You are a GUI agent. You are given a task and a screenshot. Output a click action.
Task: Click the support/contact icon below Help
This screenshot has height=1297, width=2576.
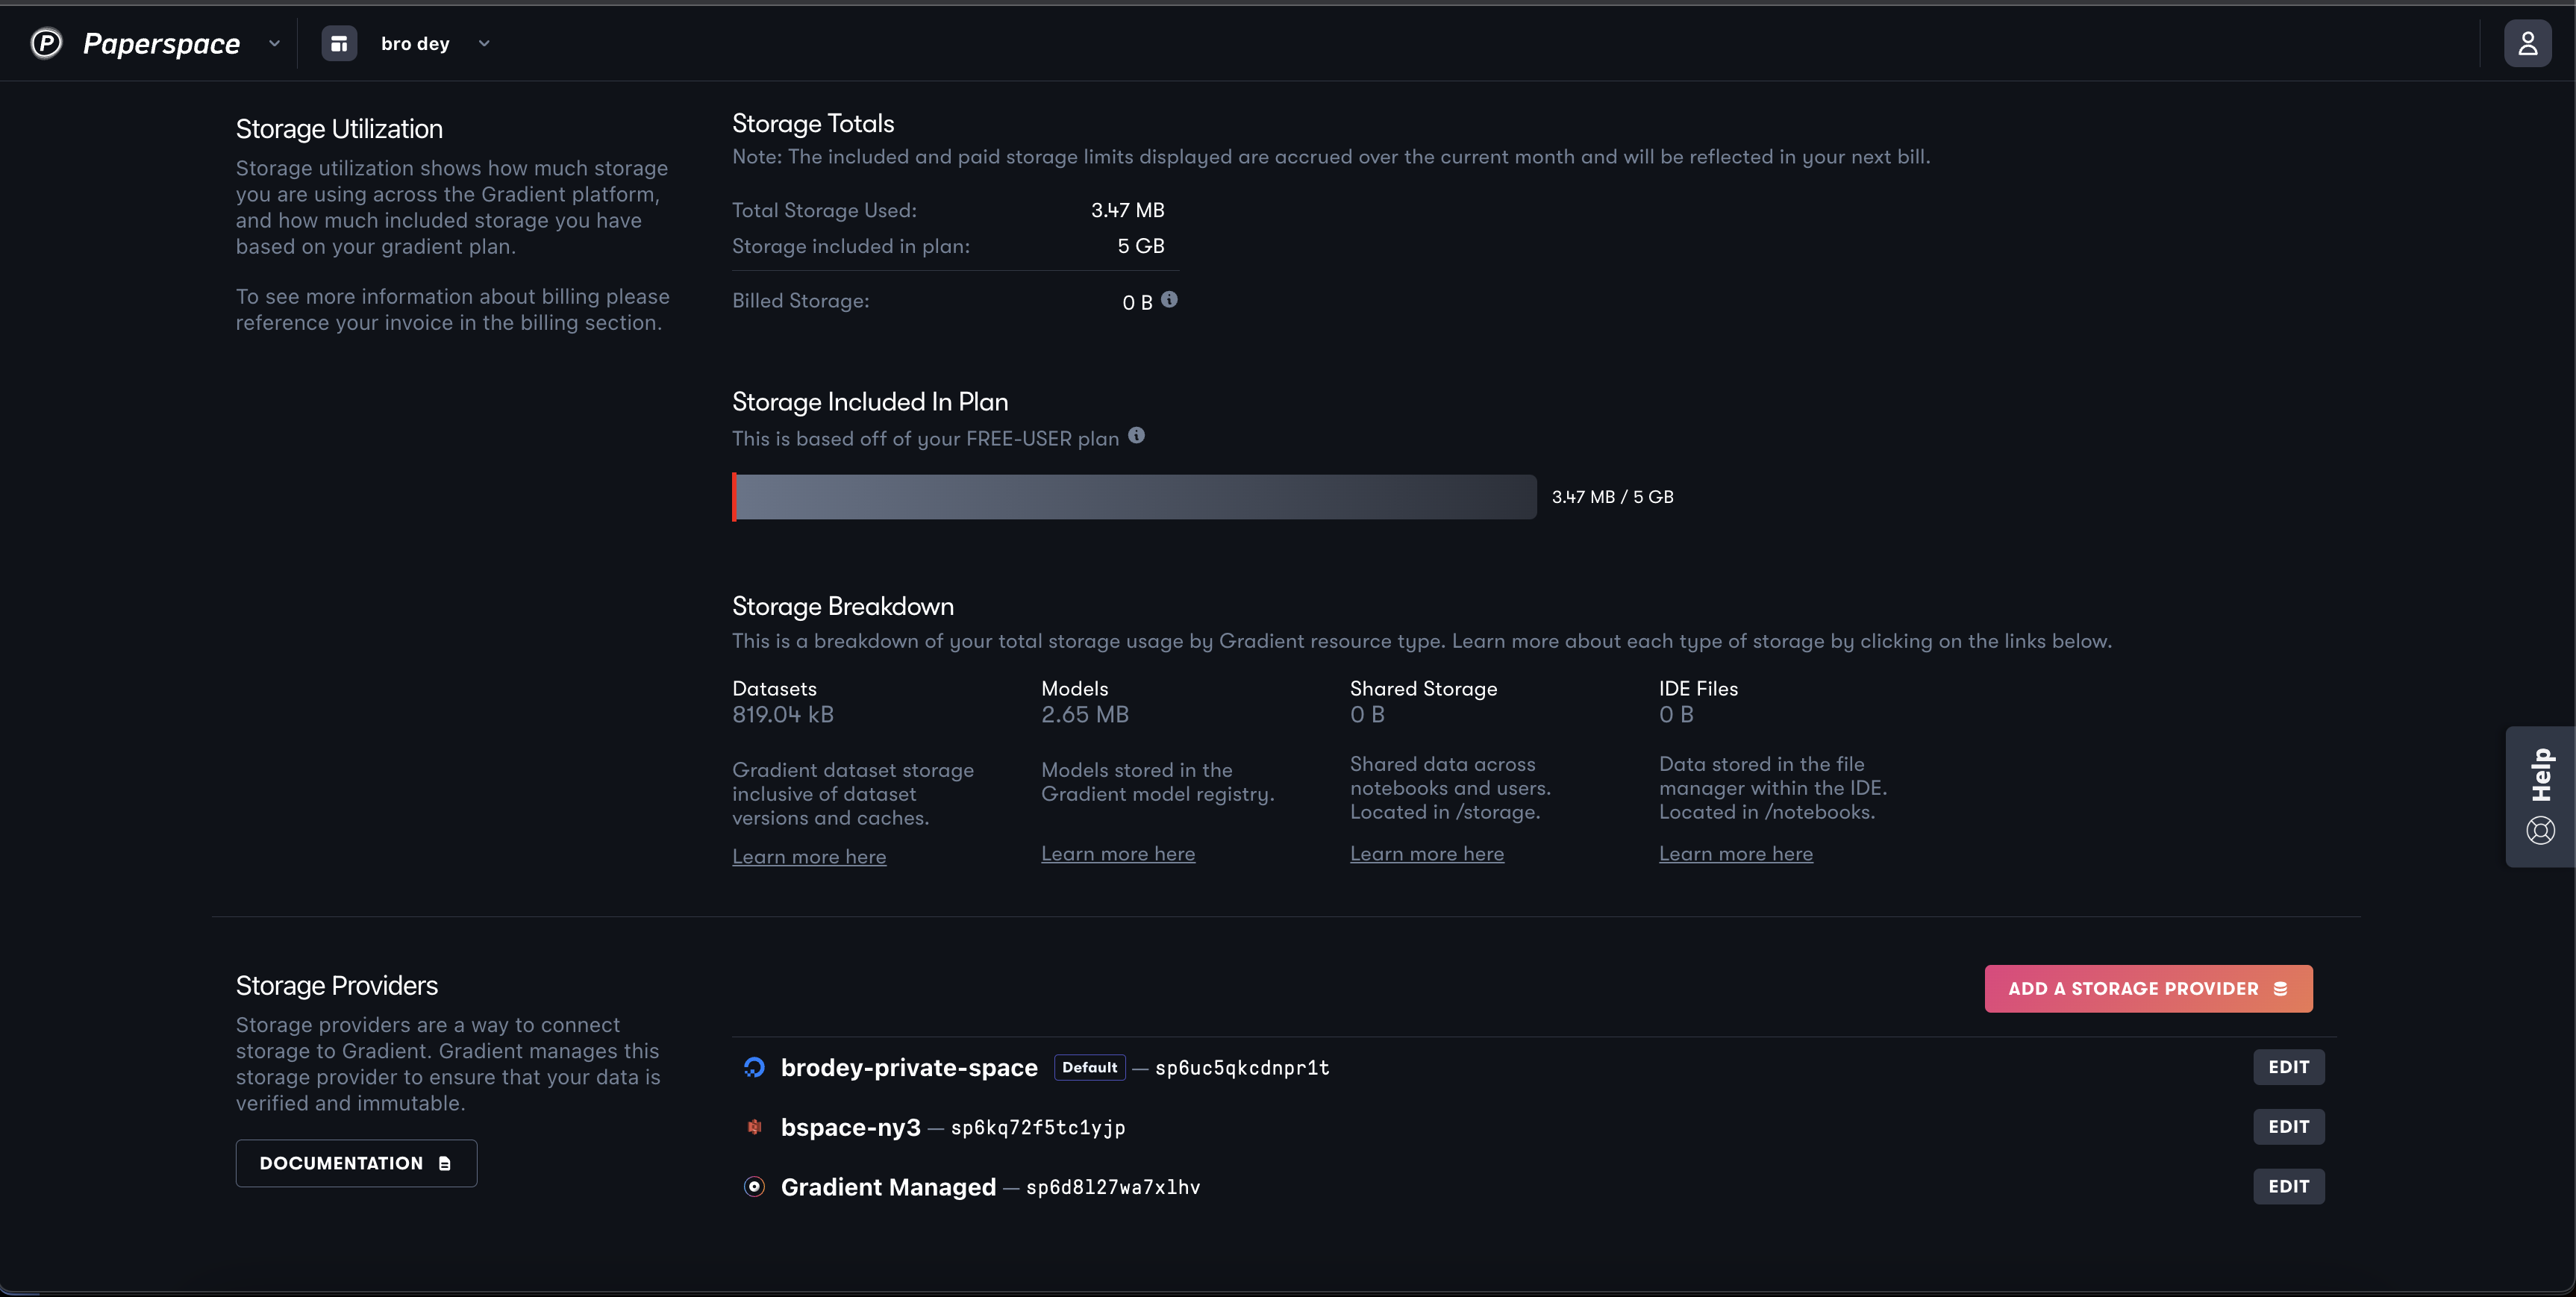tap(2539, 831)
